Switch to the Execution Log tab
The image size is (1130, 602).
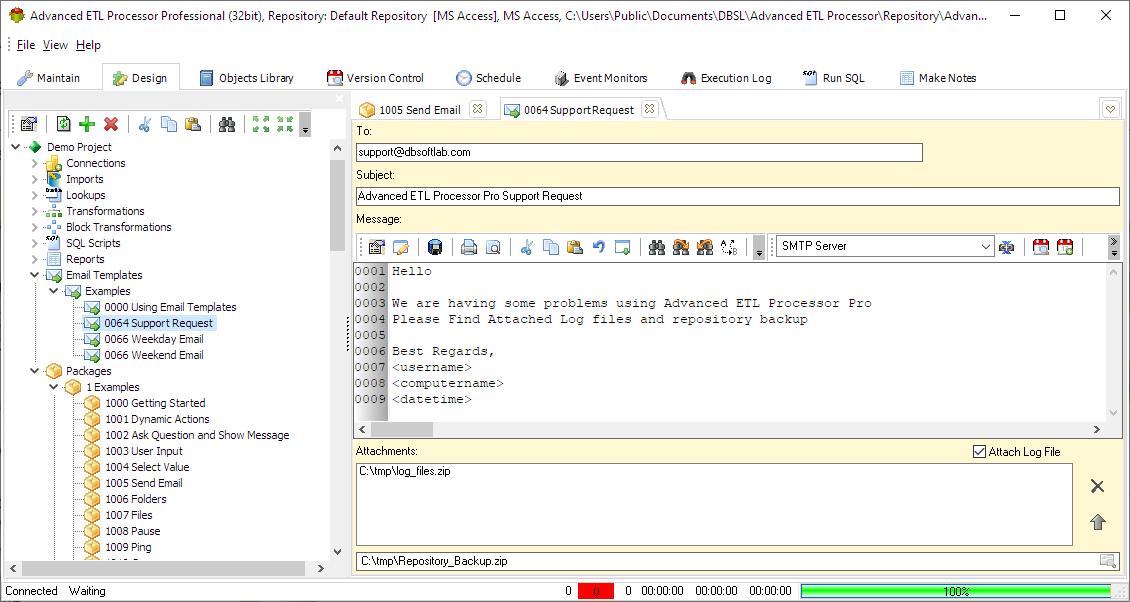point(726,78)
